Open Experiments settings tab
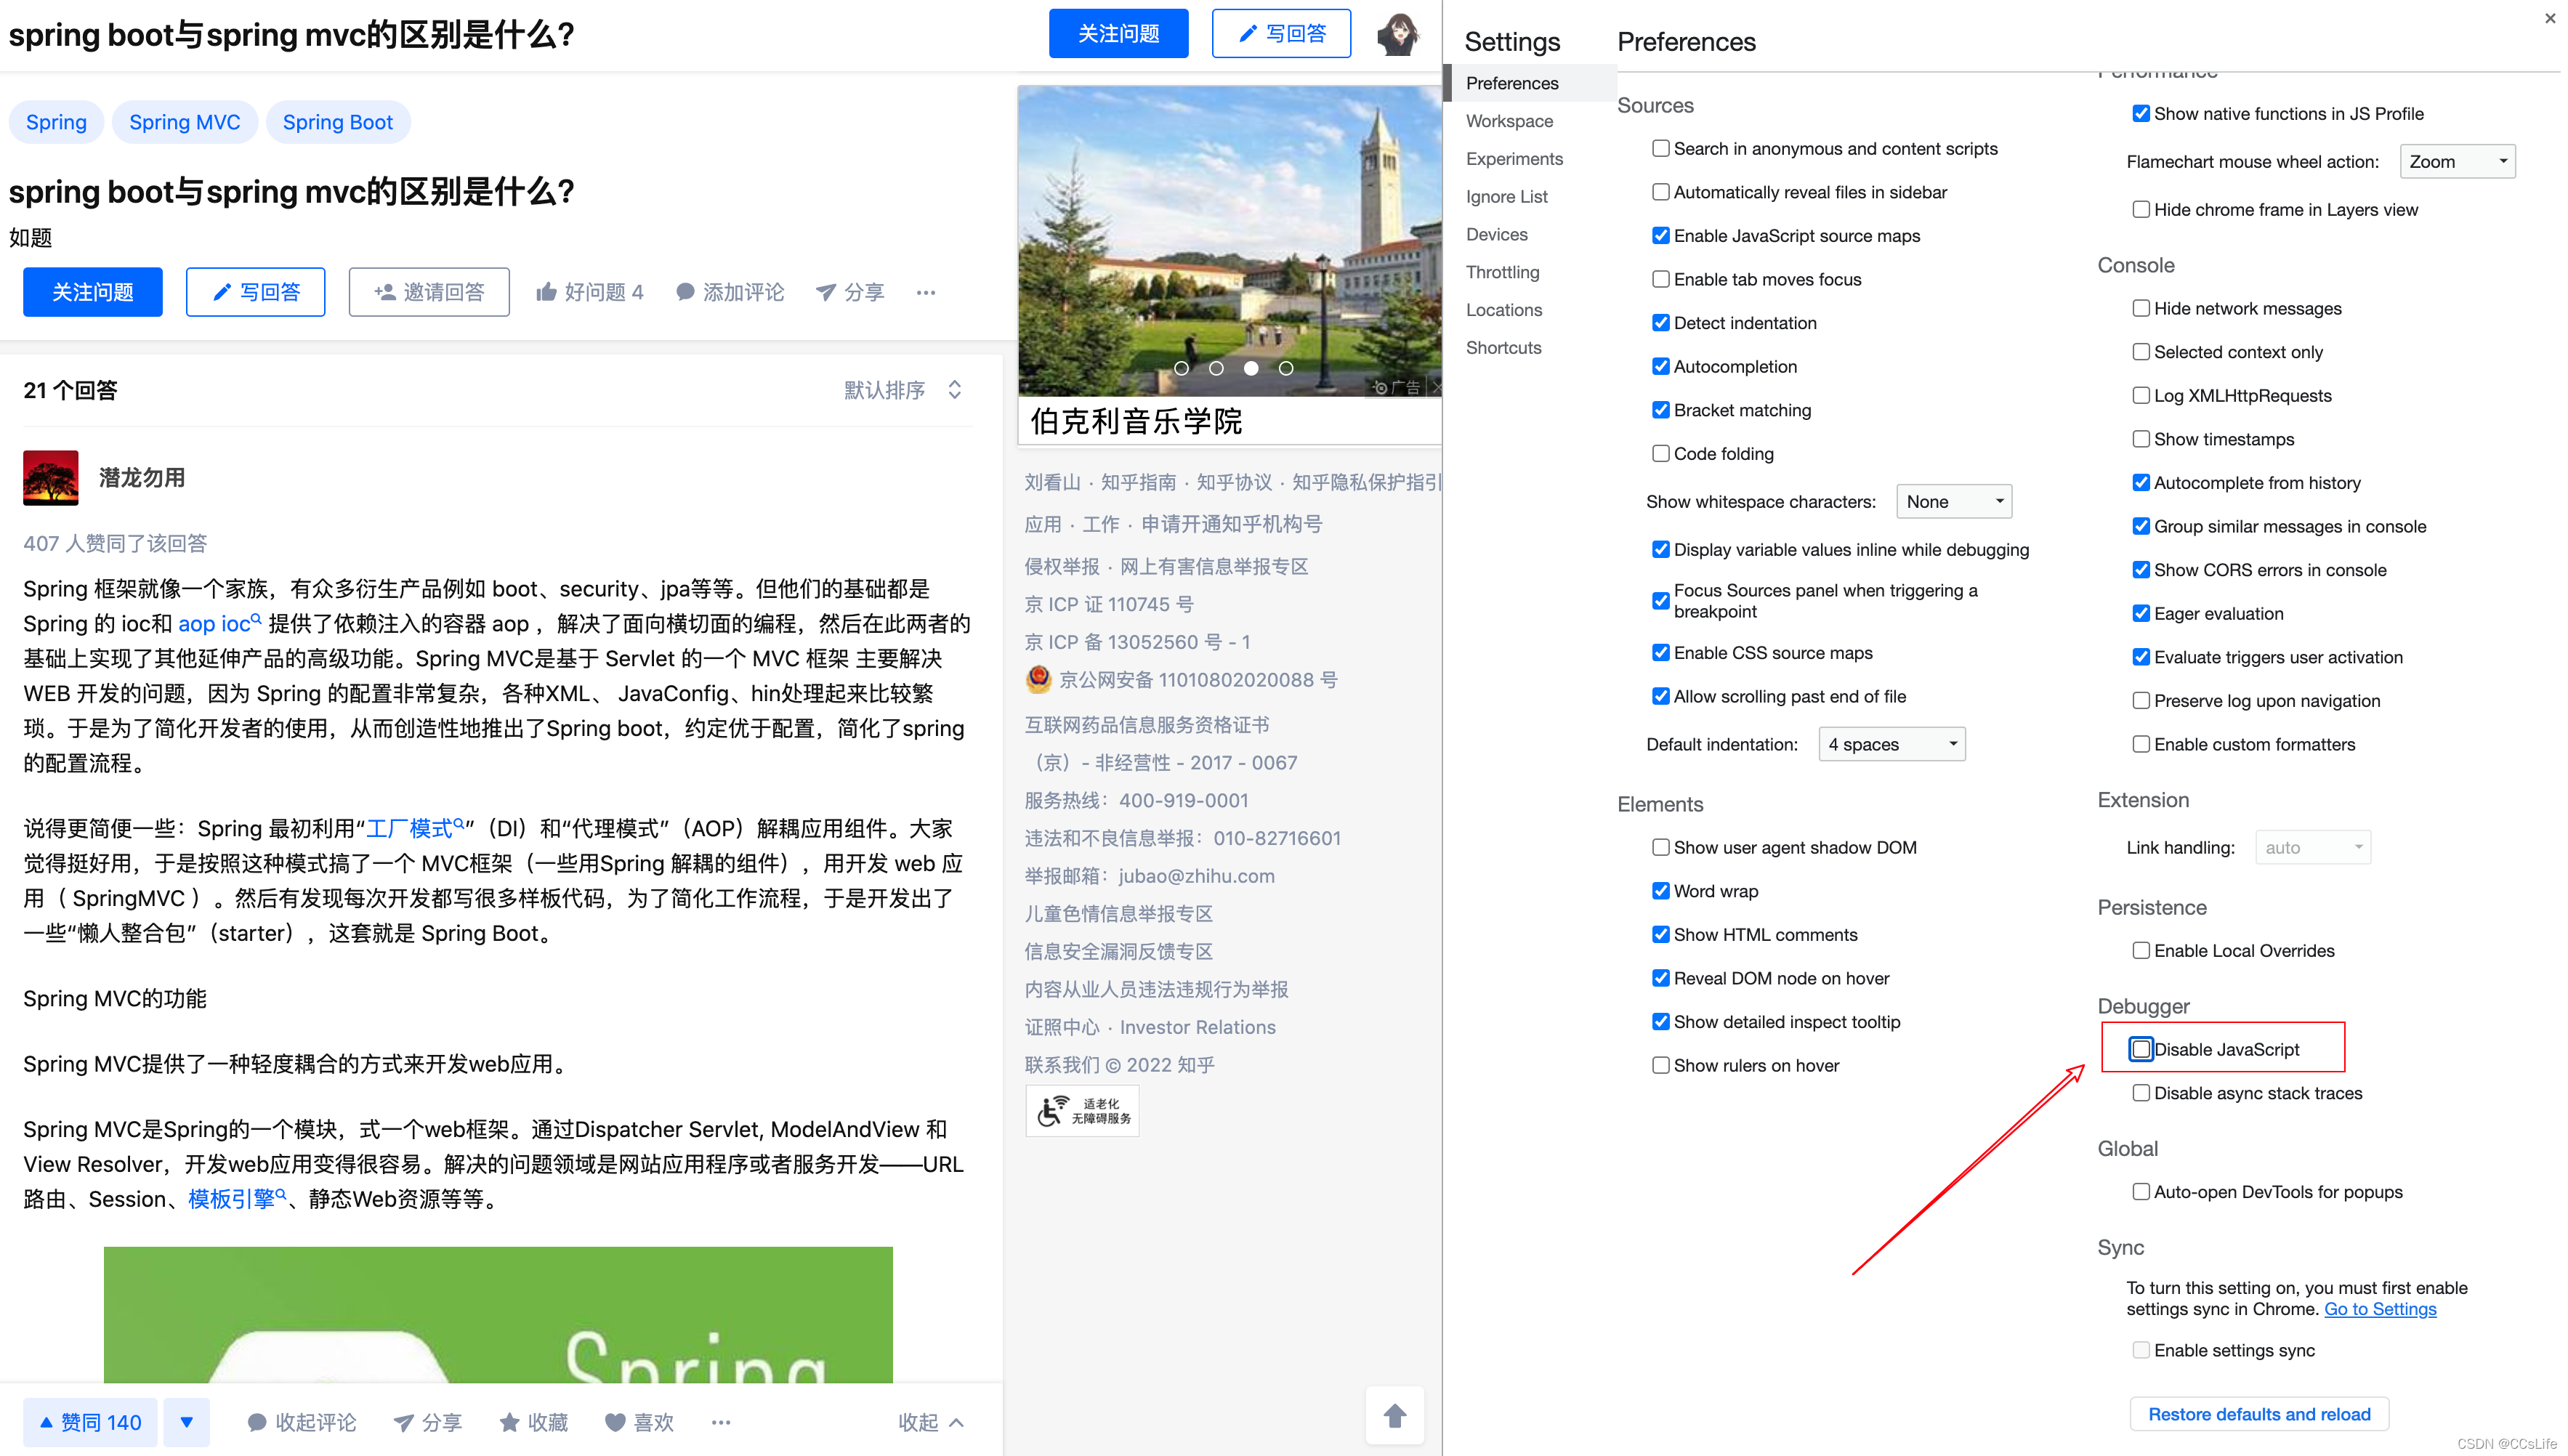Screen dimensions: 2568x1456 pos(1514,159)
